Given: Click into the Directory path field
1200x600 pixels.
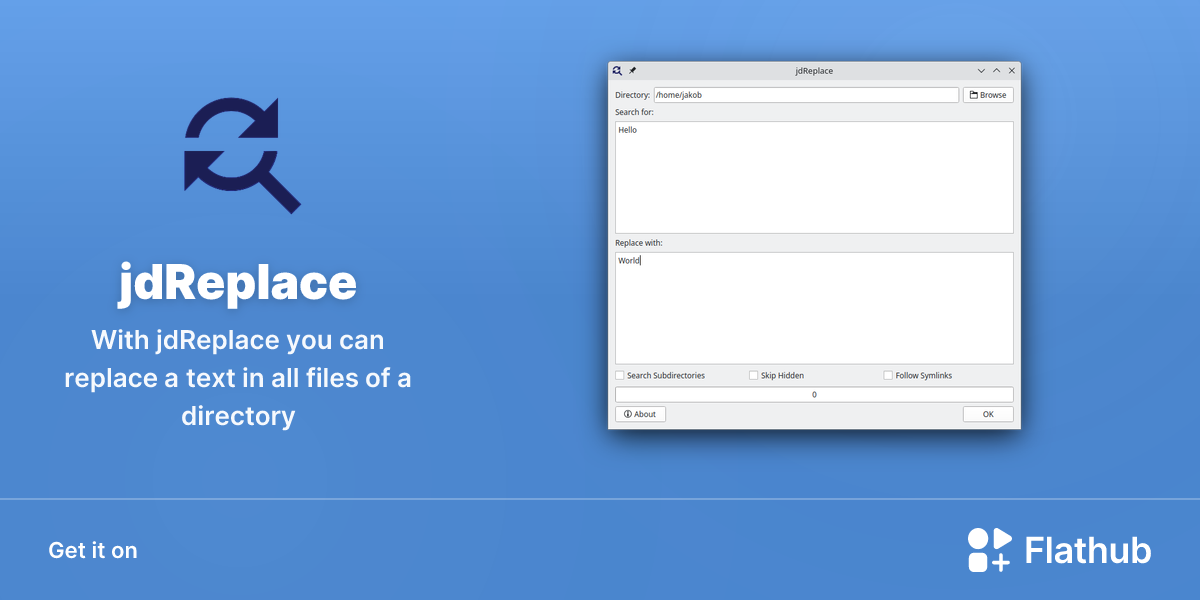Looking at the screenshot, I should coord(806,95).
